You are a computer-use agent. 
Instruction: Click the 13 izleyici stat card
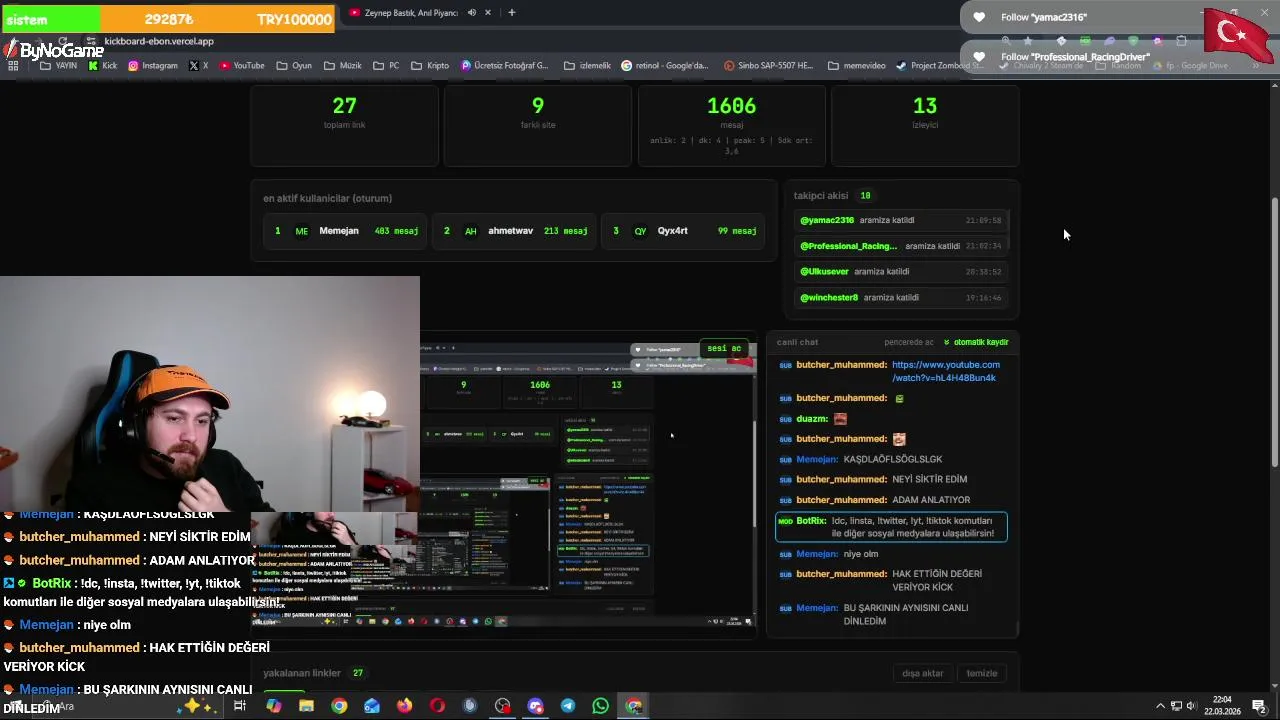point(925,125)
